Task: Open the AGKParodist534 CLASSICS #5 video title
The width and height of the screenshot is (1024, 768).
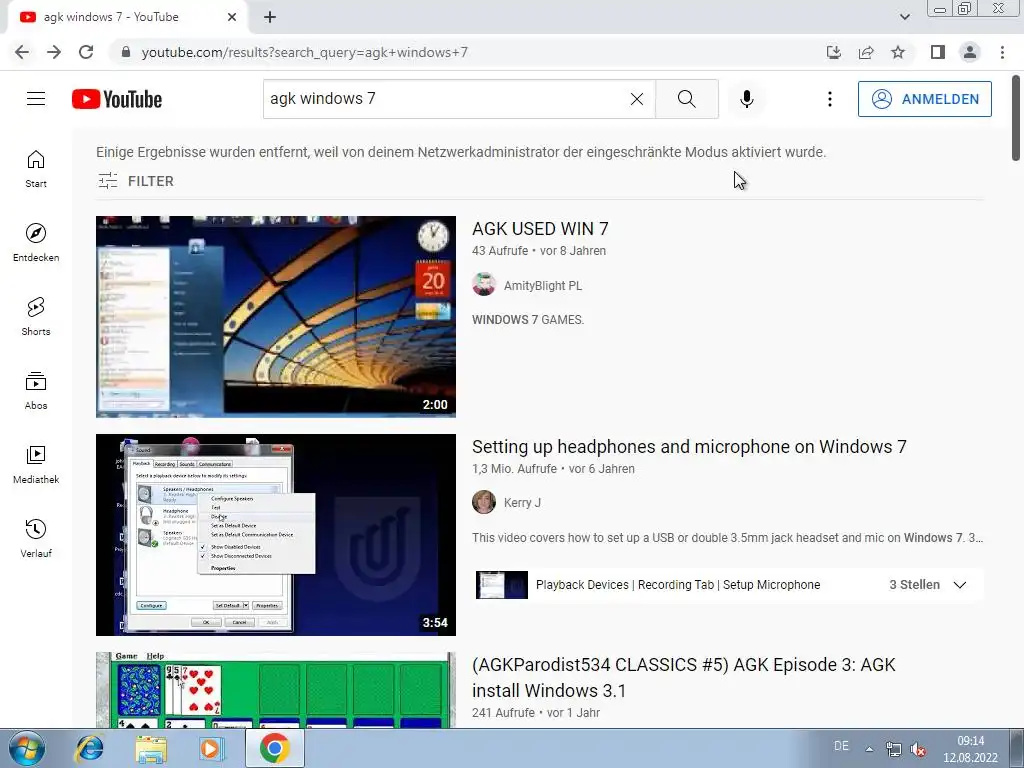Action: tap(684, 677)
